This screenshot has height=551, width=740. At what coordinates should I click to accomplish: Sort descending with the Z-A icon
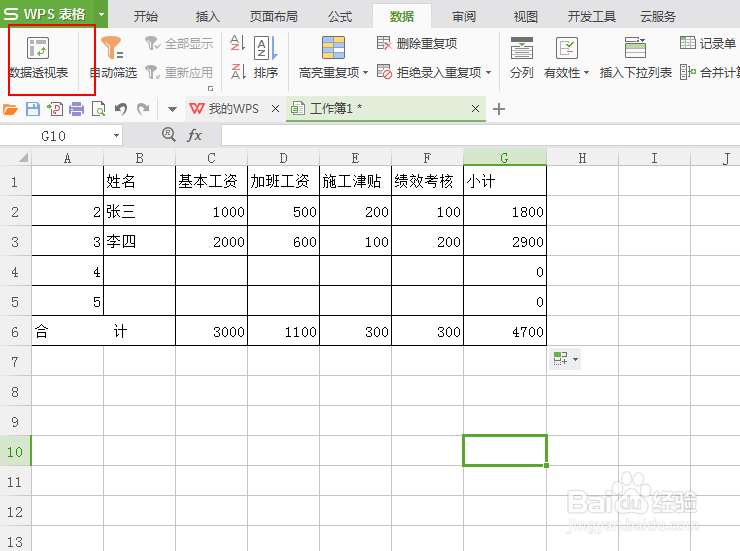(x=237, y=72)
